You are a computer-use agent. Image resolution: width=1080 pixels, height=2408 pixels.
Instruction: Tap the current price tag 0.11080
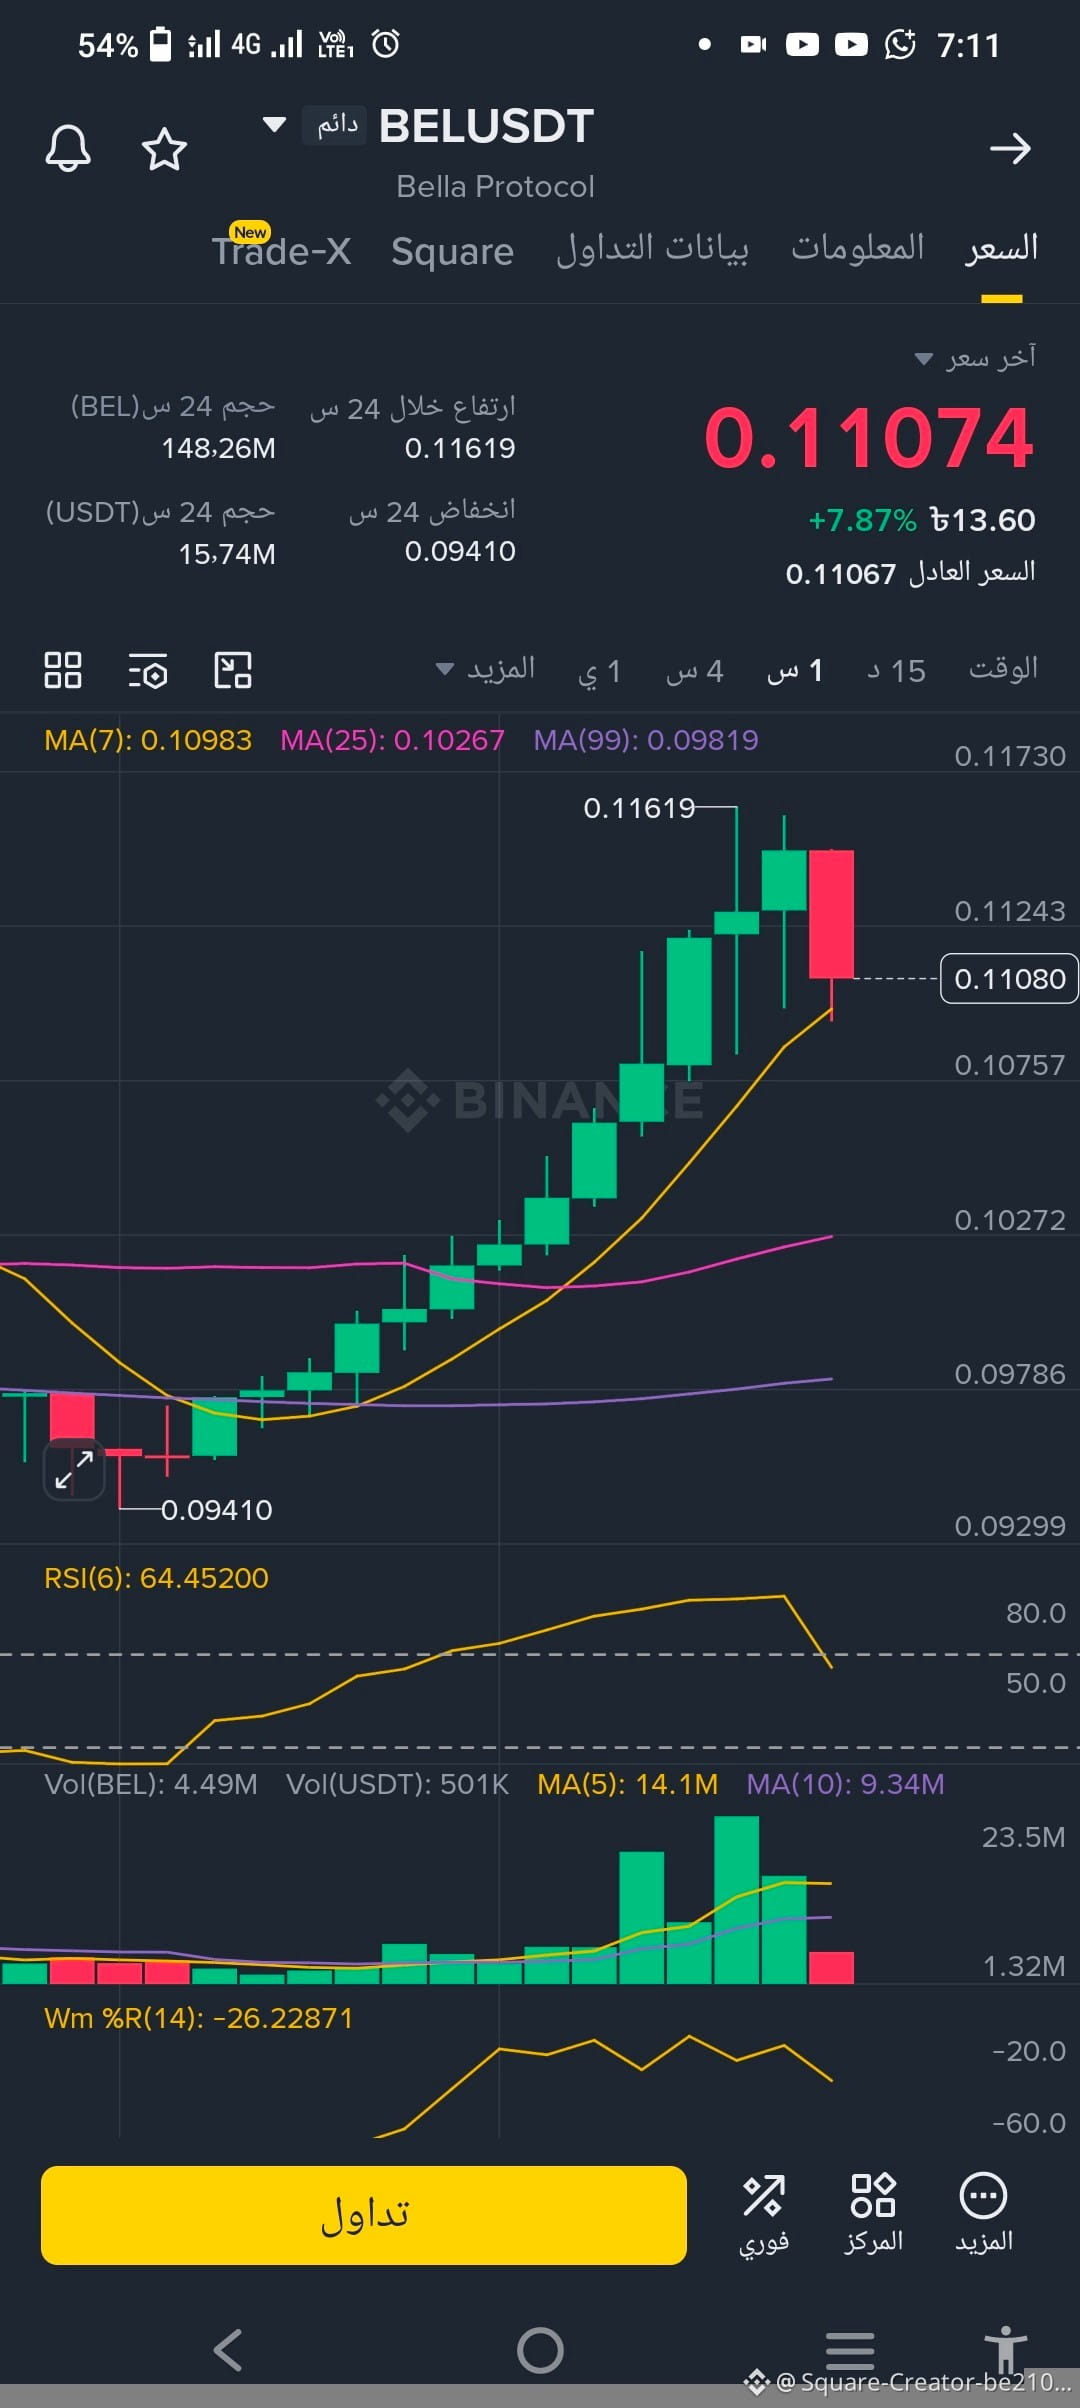(1009, 979)
